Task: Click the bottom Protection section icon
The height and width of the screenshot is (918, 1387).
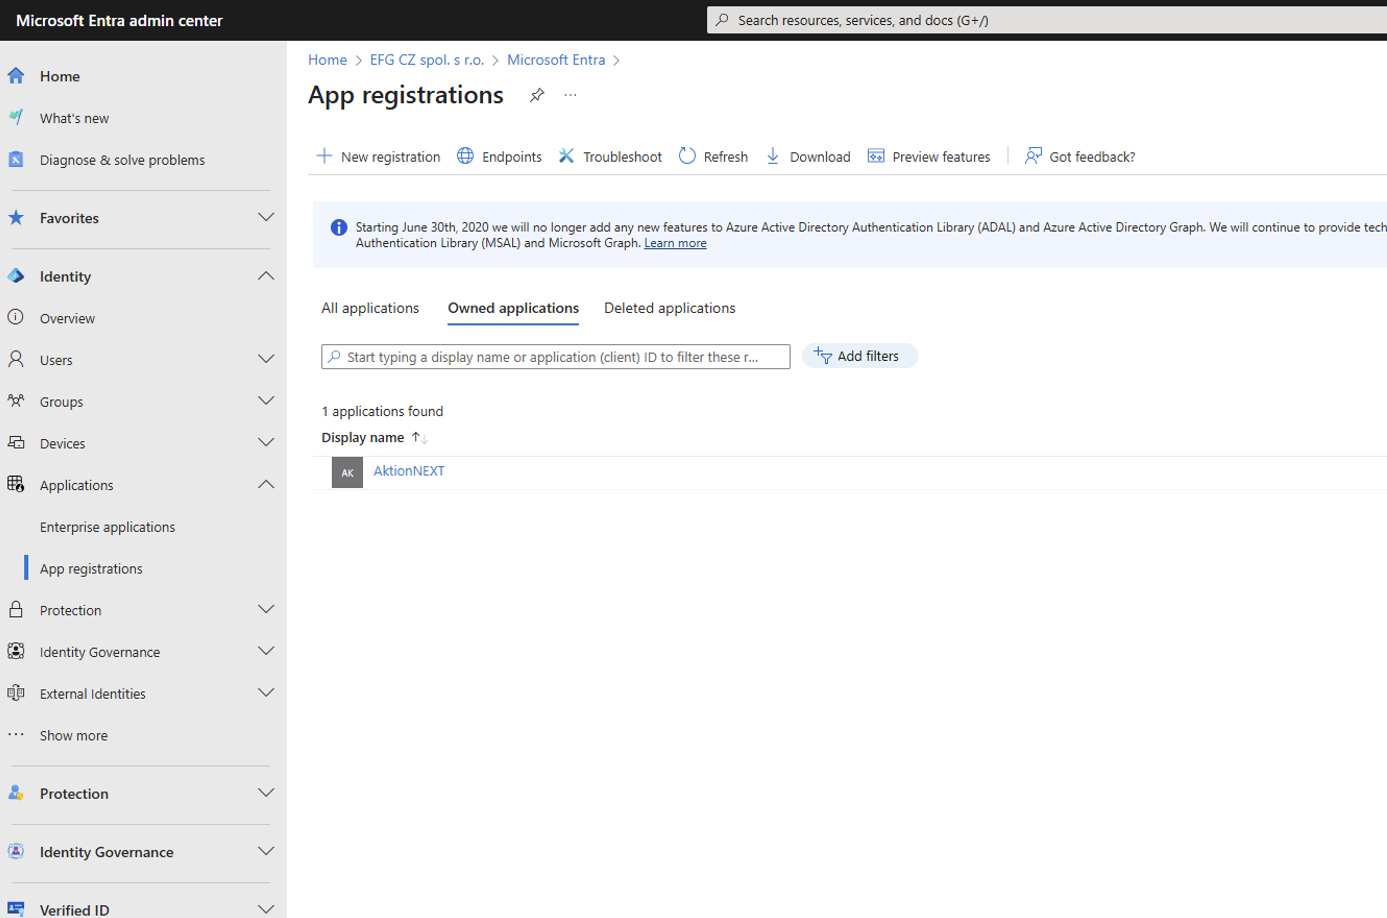Action: point(16,793)
